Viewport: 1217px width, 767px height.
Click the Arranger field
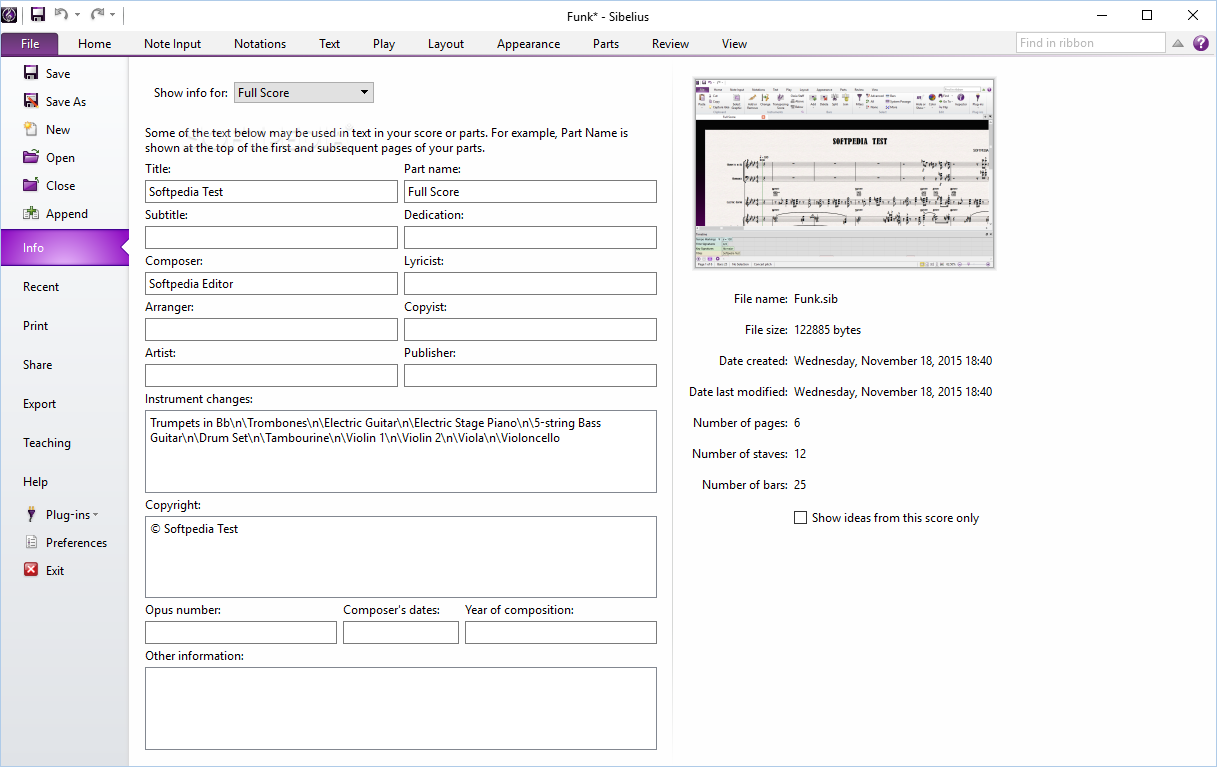click(271, 329)
